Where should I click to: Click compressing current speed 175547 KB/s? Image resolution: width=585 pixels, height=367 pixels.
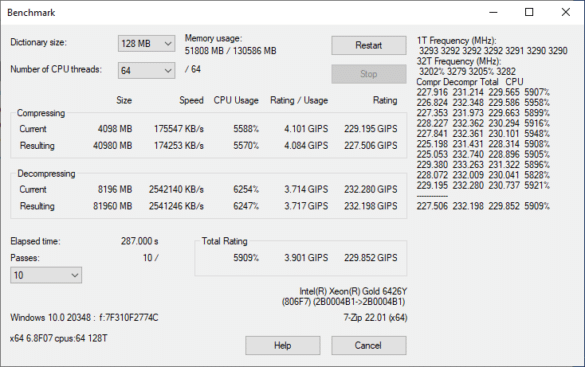click(x=179, y=129)
